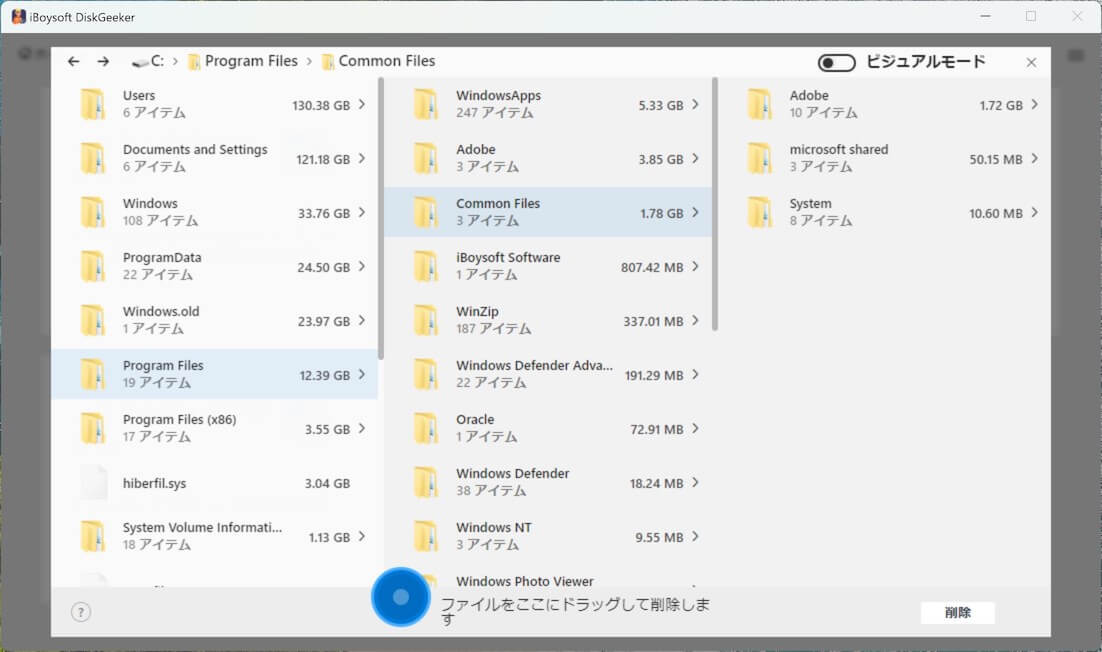Click the C: drive icon in breadcrumb
Screen dimensions: 1102x652
[141, 62]
